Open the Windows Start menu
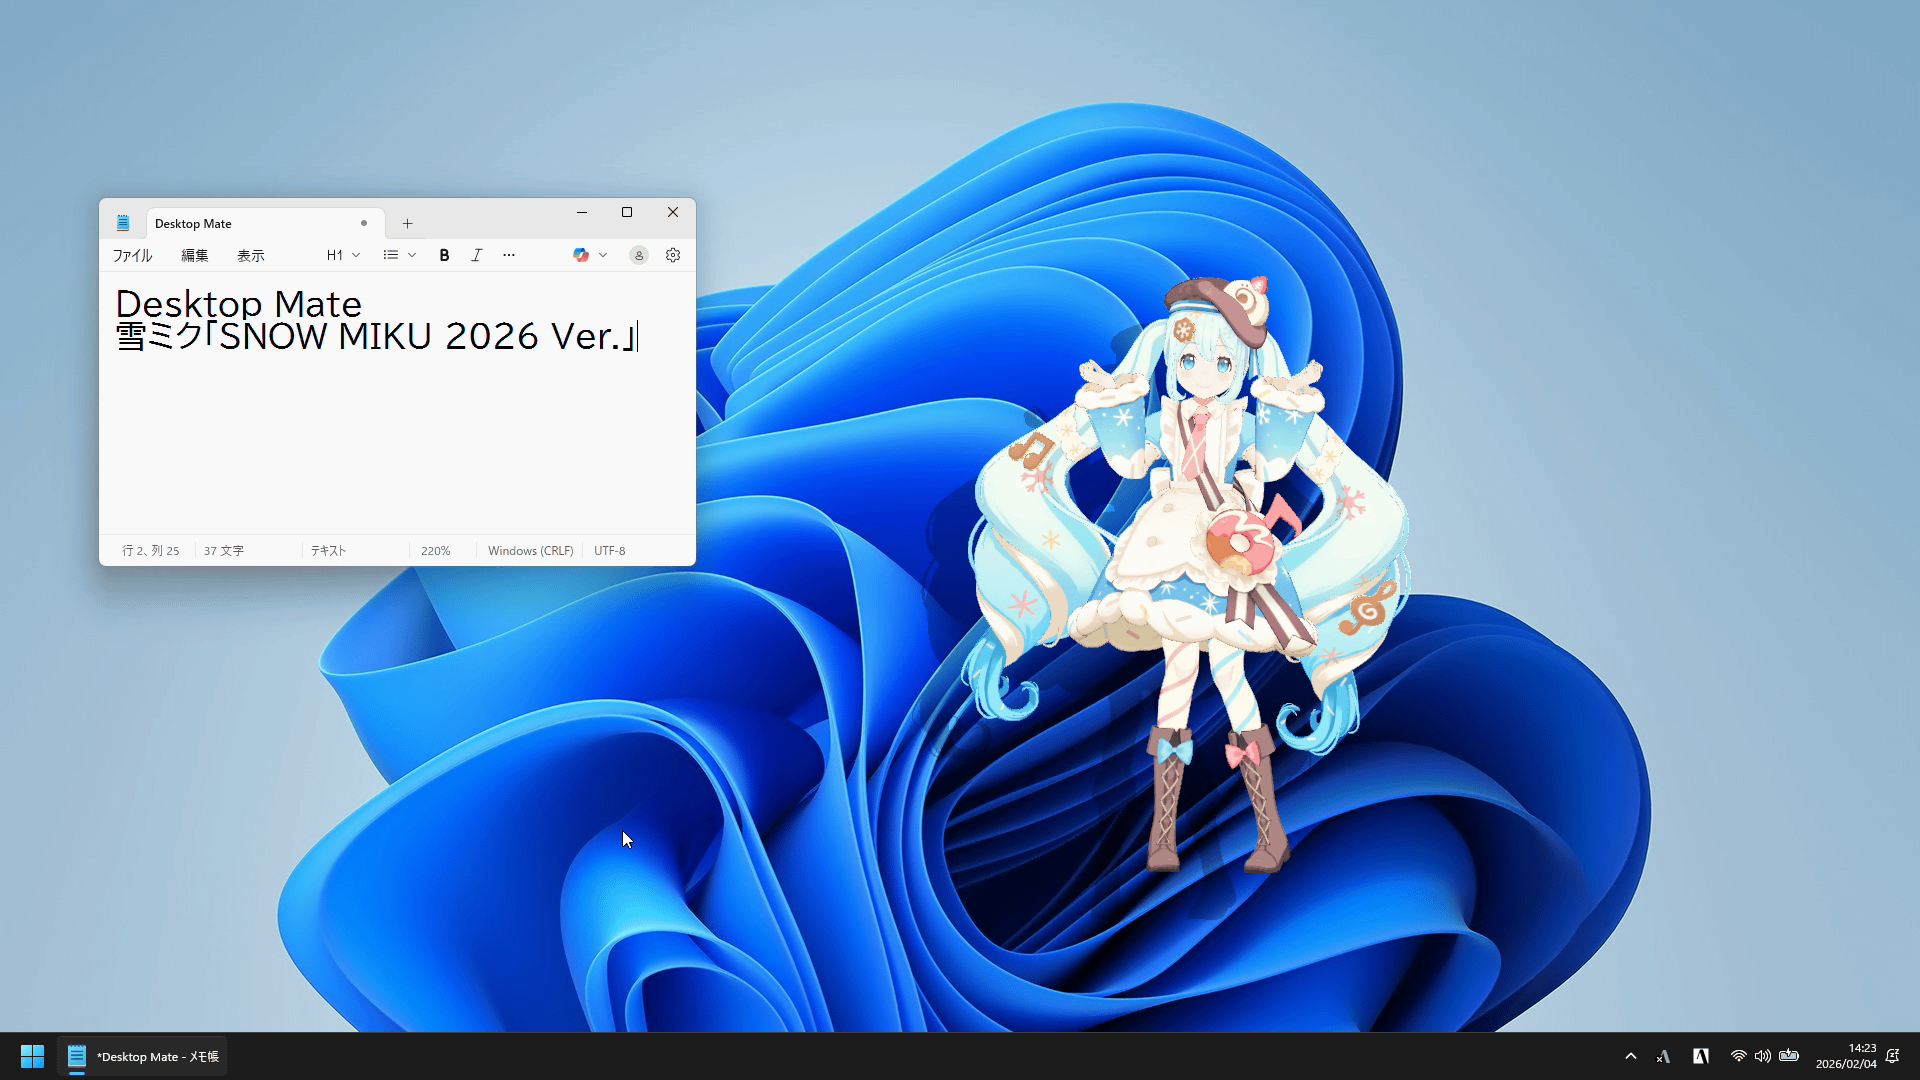This screenshot has height=1080, width=1920. click(x=32, y=1056)
